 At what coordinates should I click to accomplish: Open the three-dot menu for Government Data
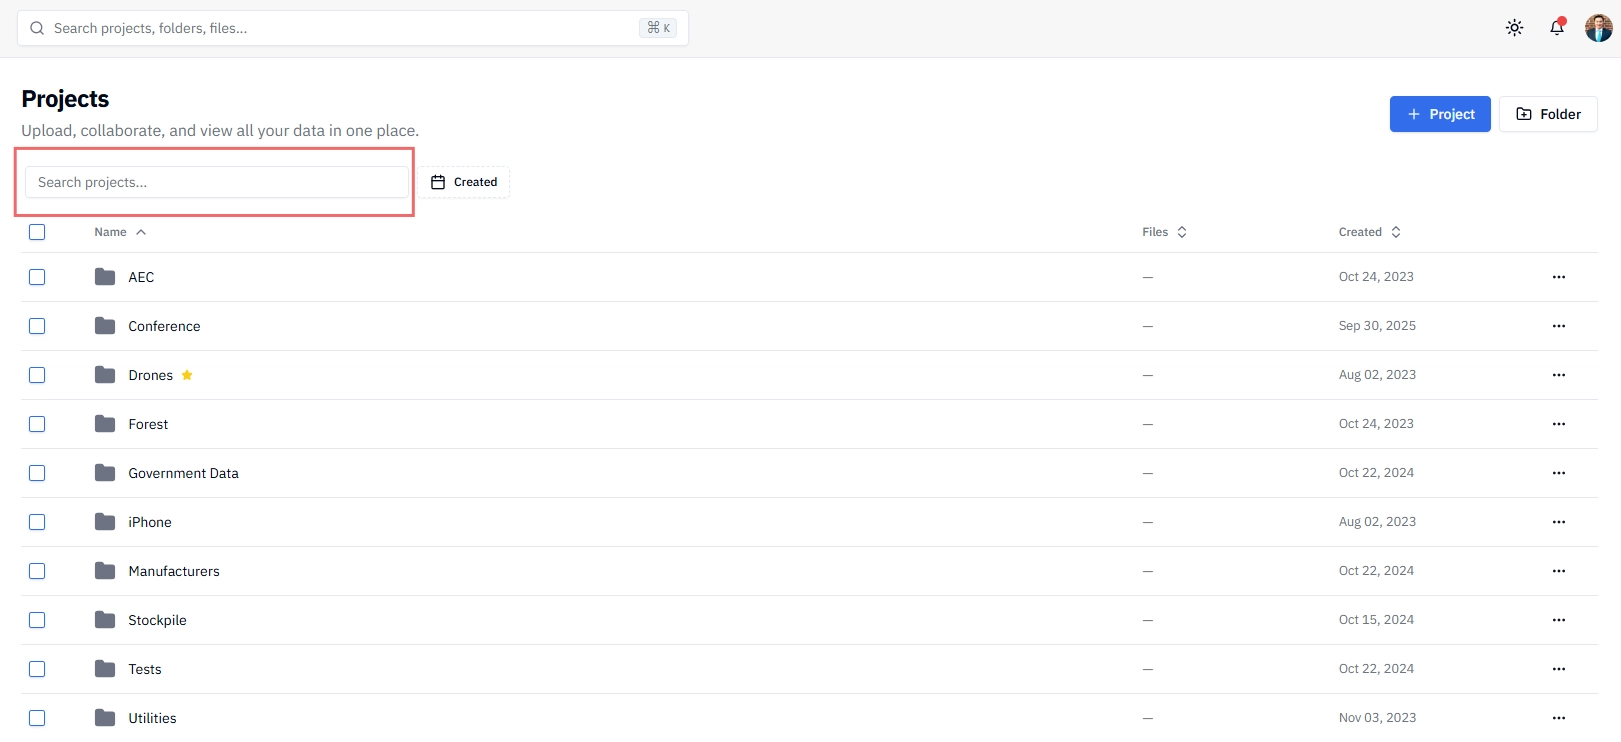(x=1558, y=473)
